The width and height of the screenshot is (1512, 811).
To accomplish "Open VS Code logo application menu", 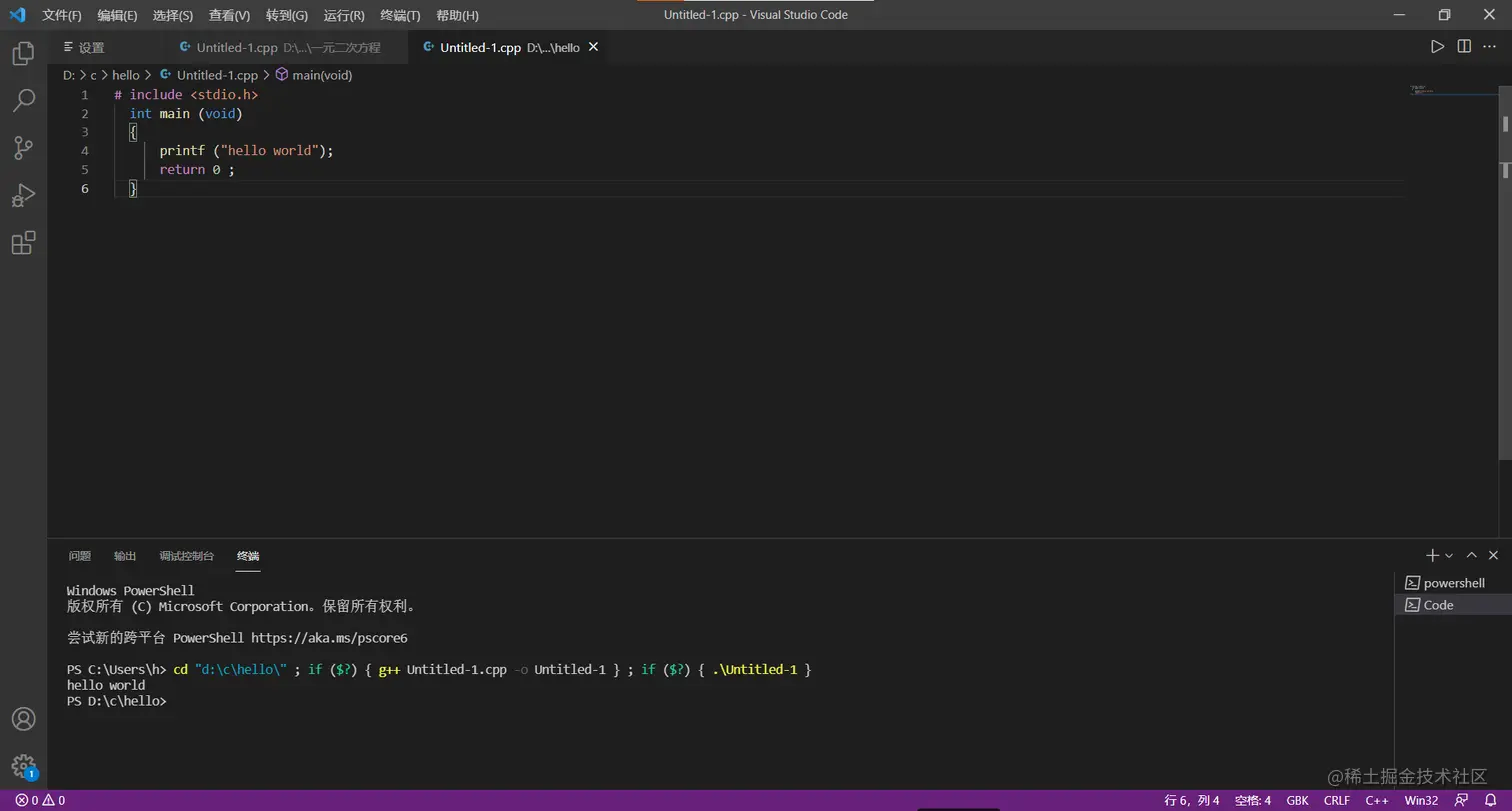I will tap(17, 15).
